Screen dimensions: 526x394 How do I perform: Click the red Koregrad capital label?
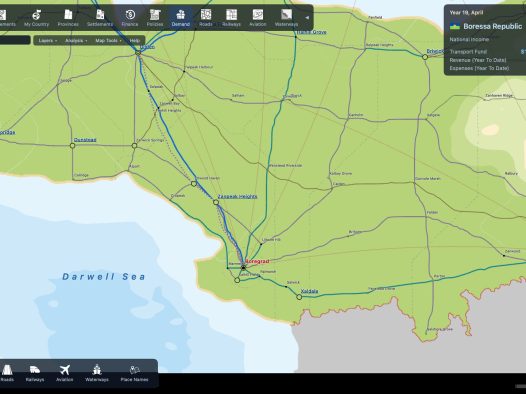257,261
